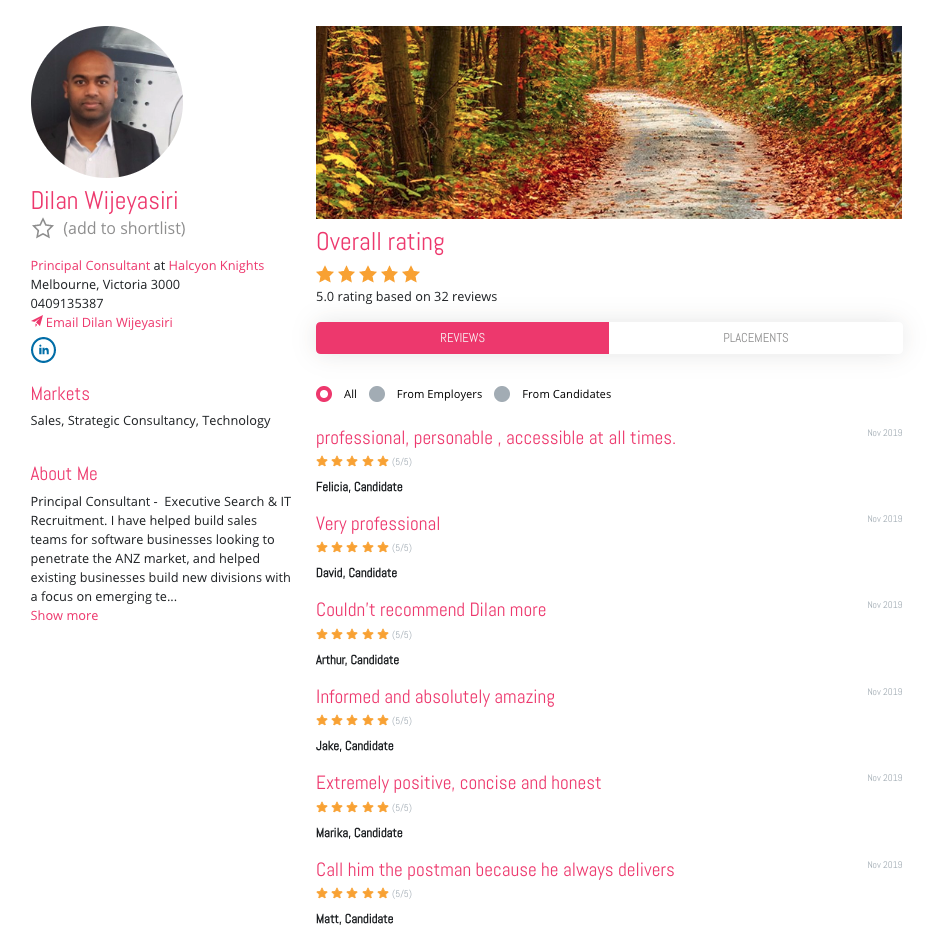Click the Principal Consultant link

coord(90,266)
